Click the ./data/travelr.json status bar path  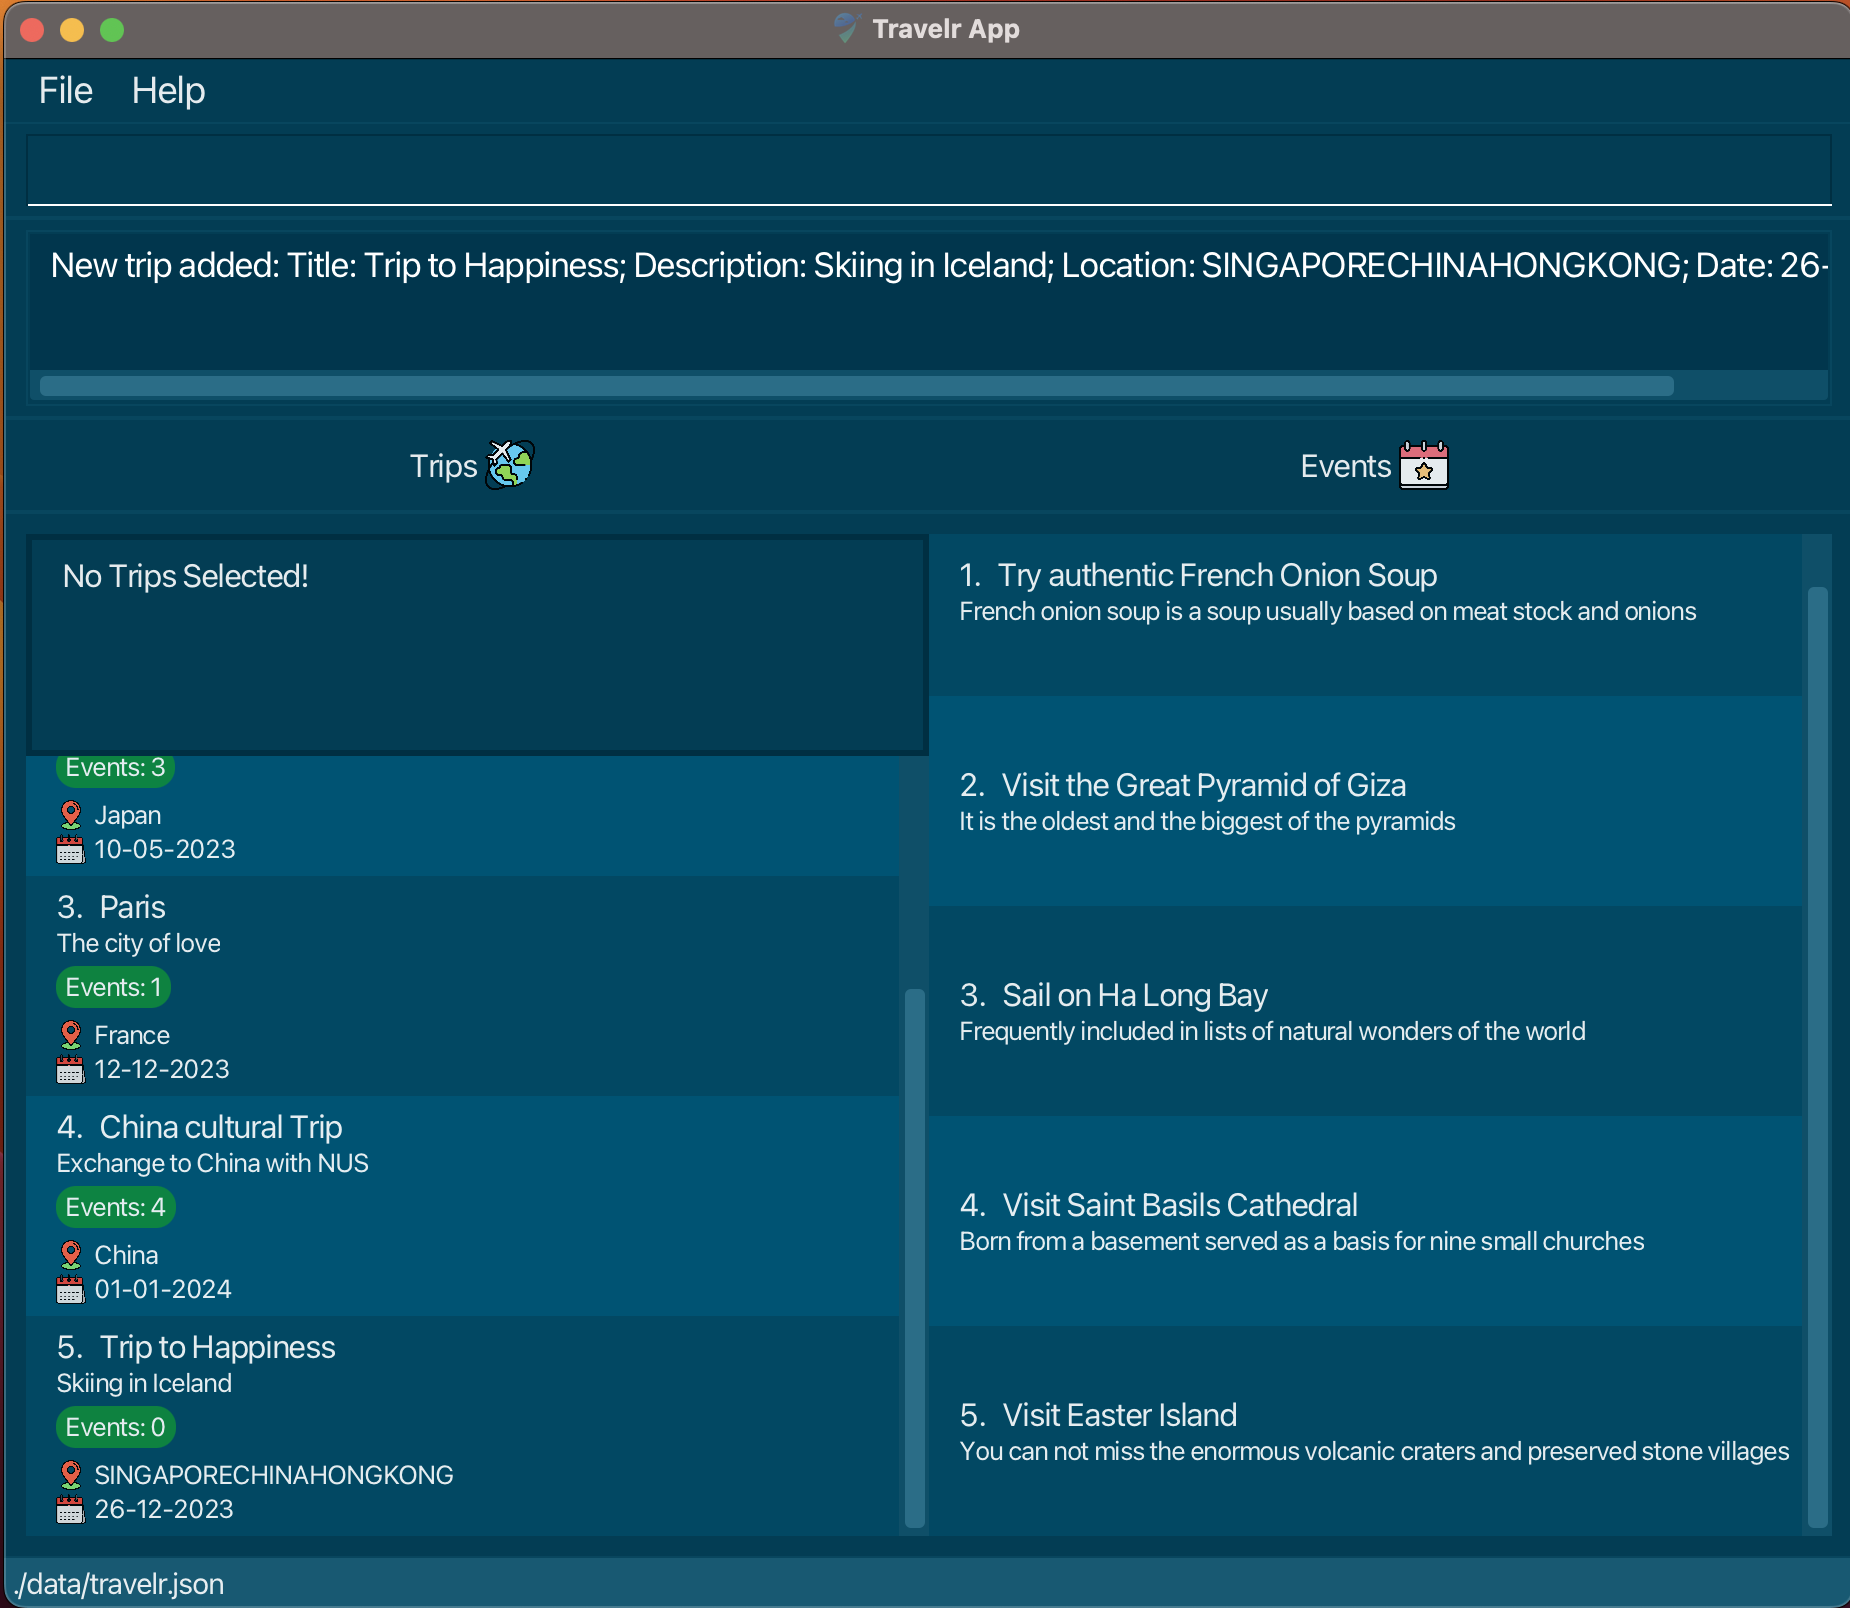tap(119, 1584)
